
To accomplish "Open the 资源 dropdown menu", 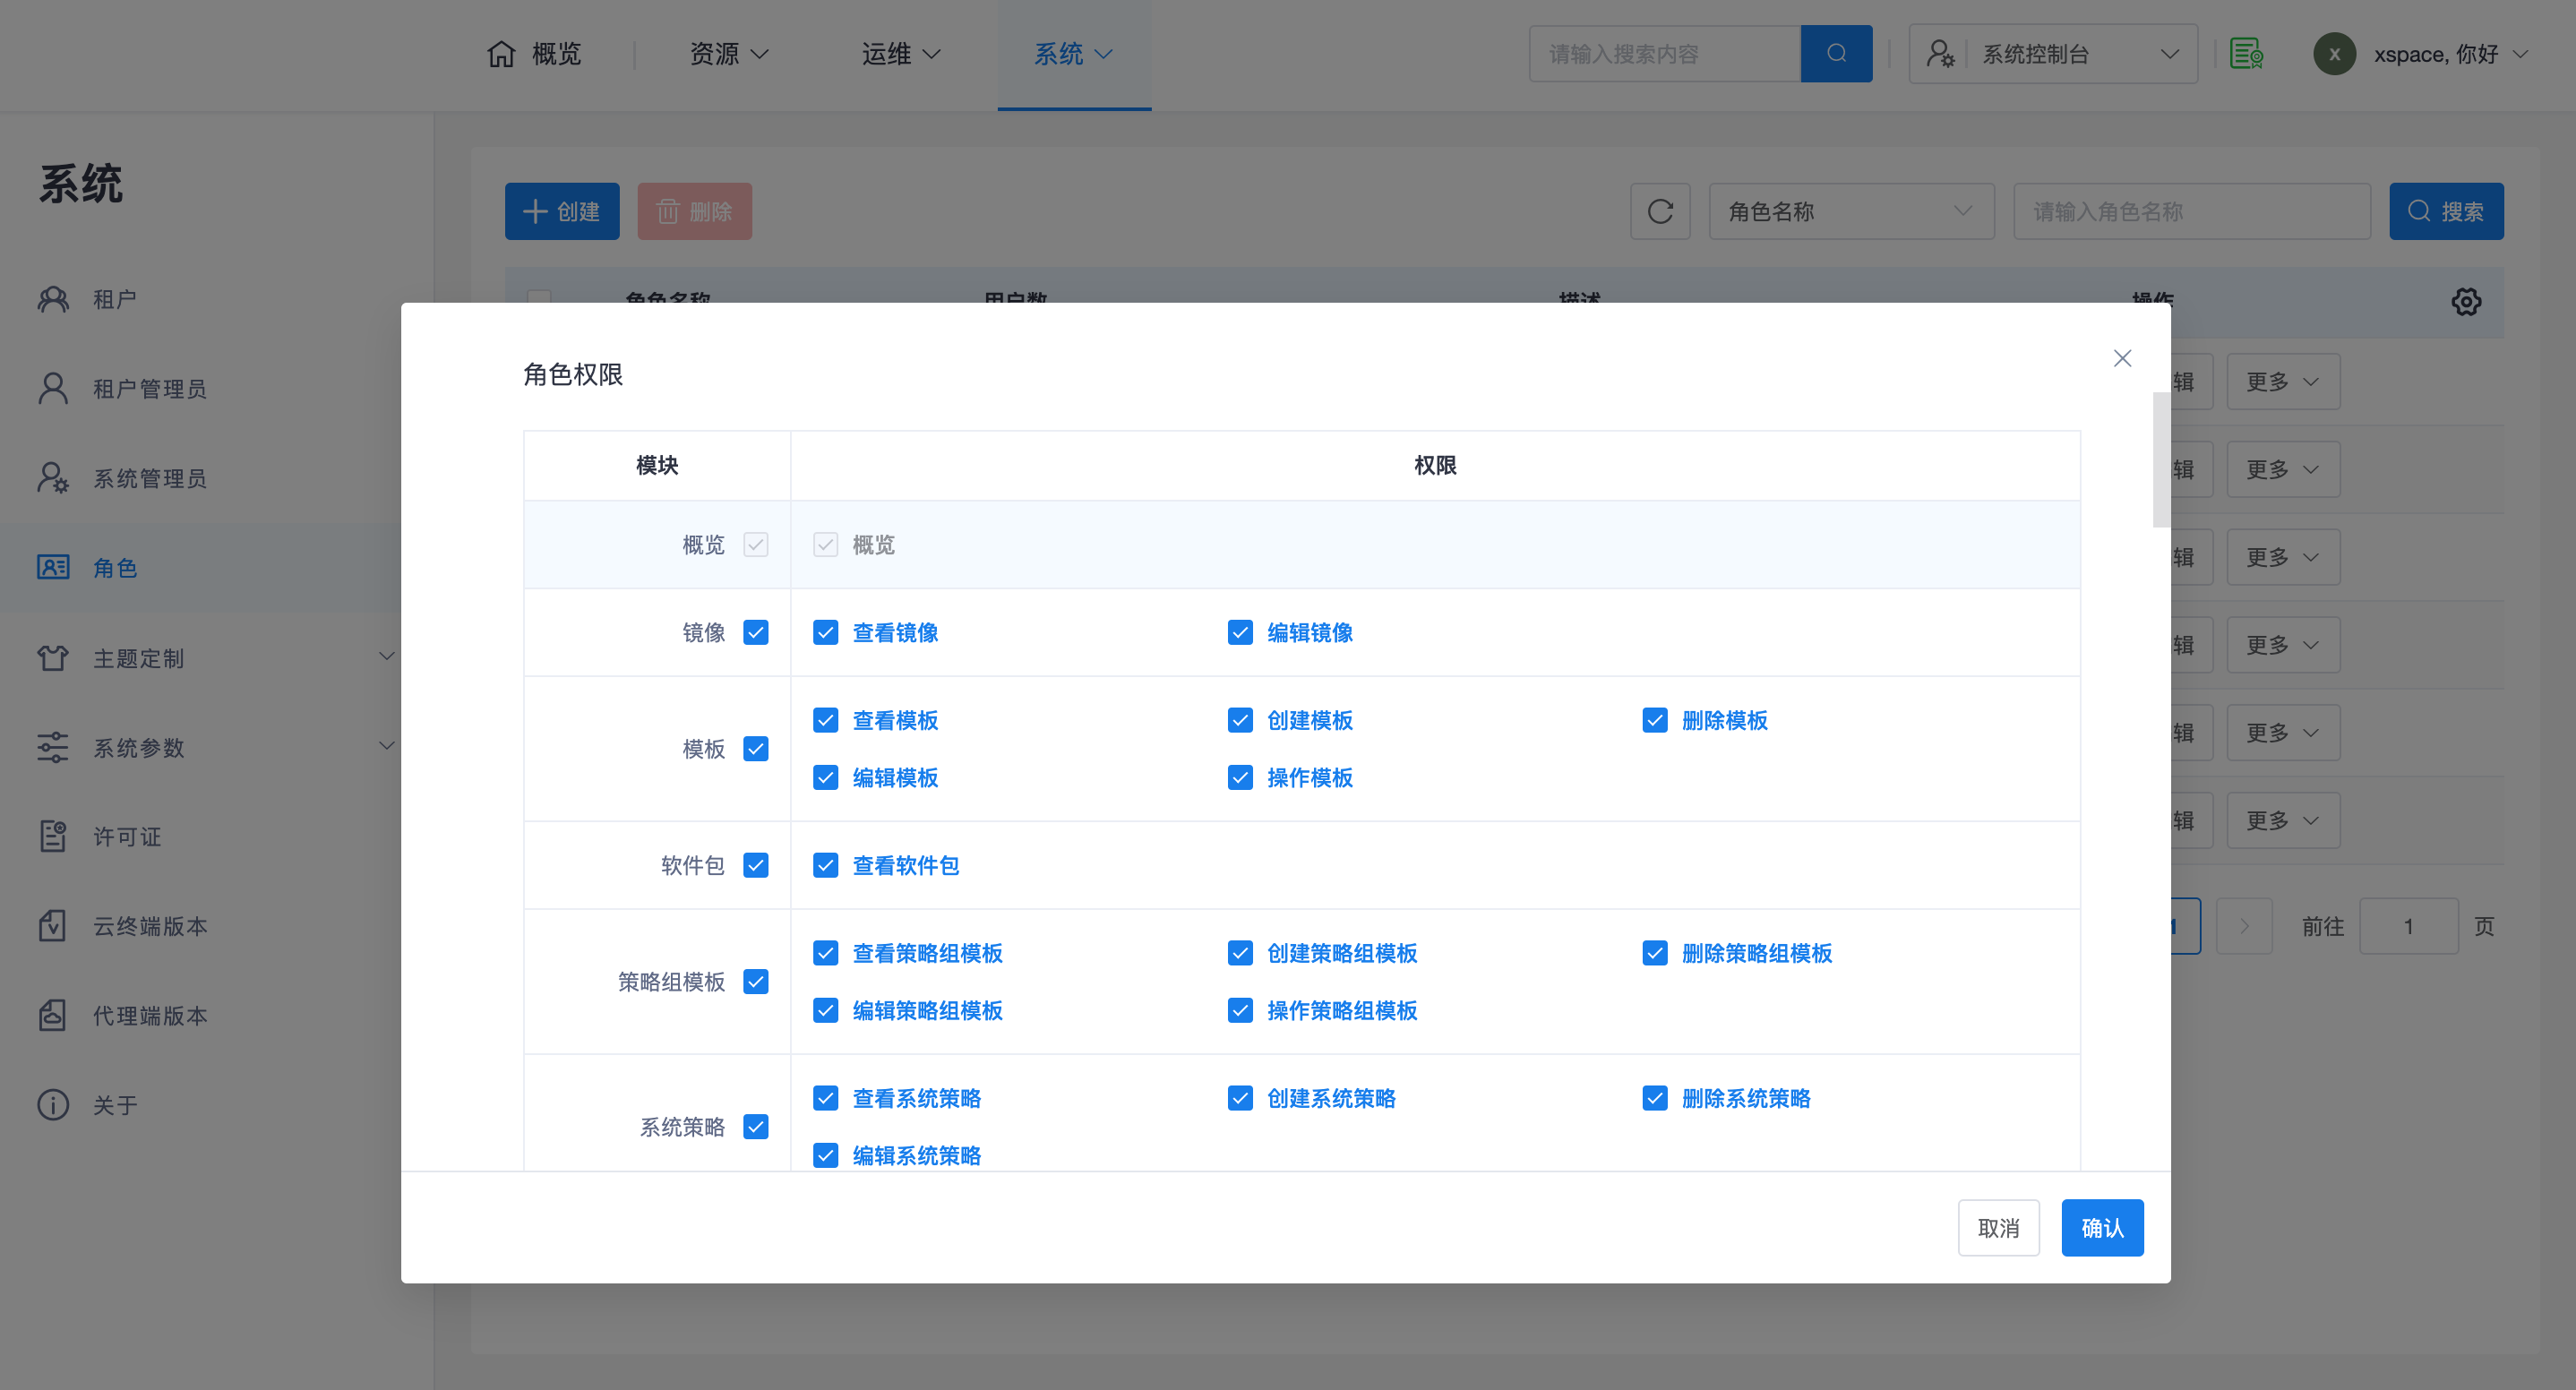I will click(729, 54).
